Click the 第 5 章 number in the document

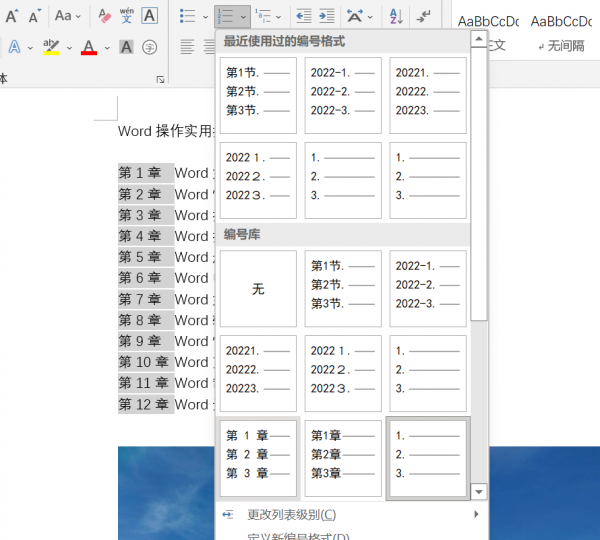tap(140, 257)
